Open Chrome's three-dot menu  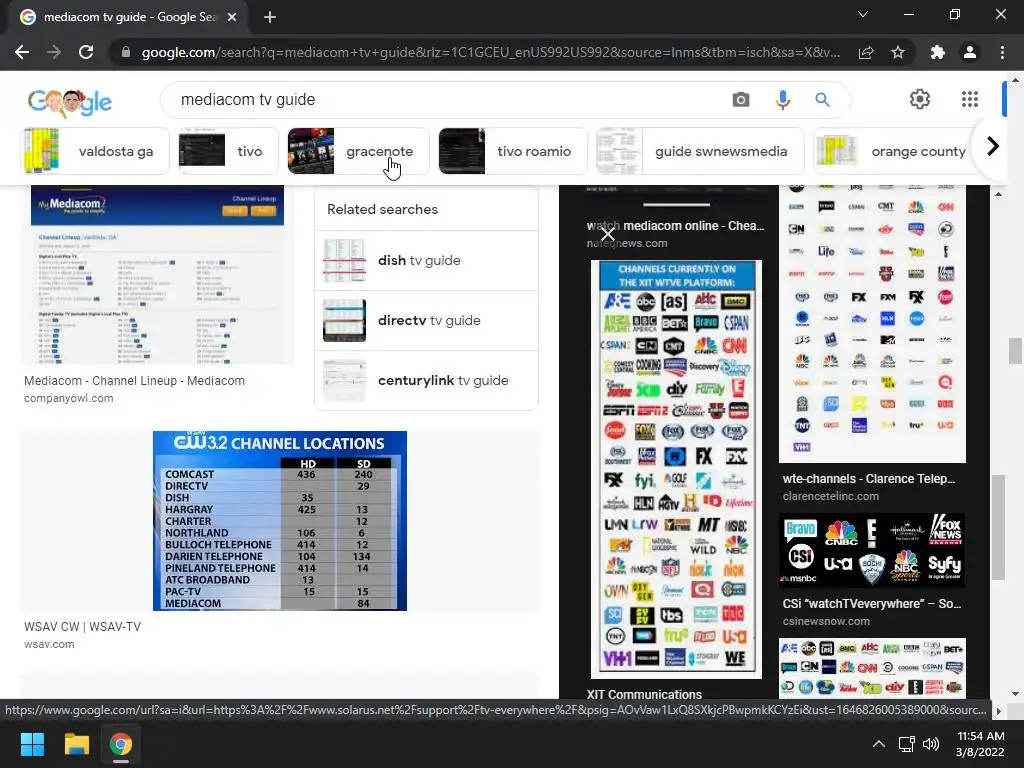point(1002,52)
